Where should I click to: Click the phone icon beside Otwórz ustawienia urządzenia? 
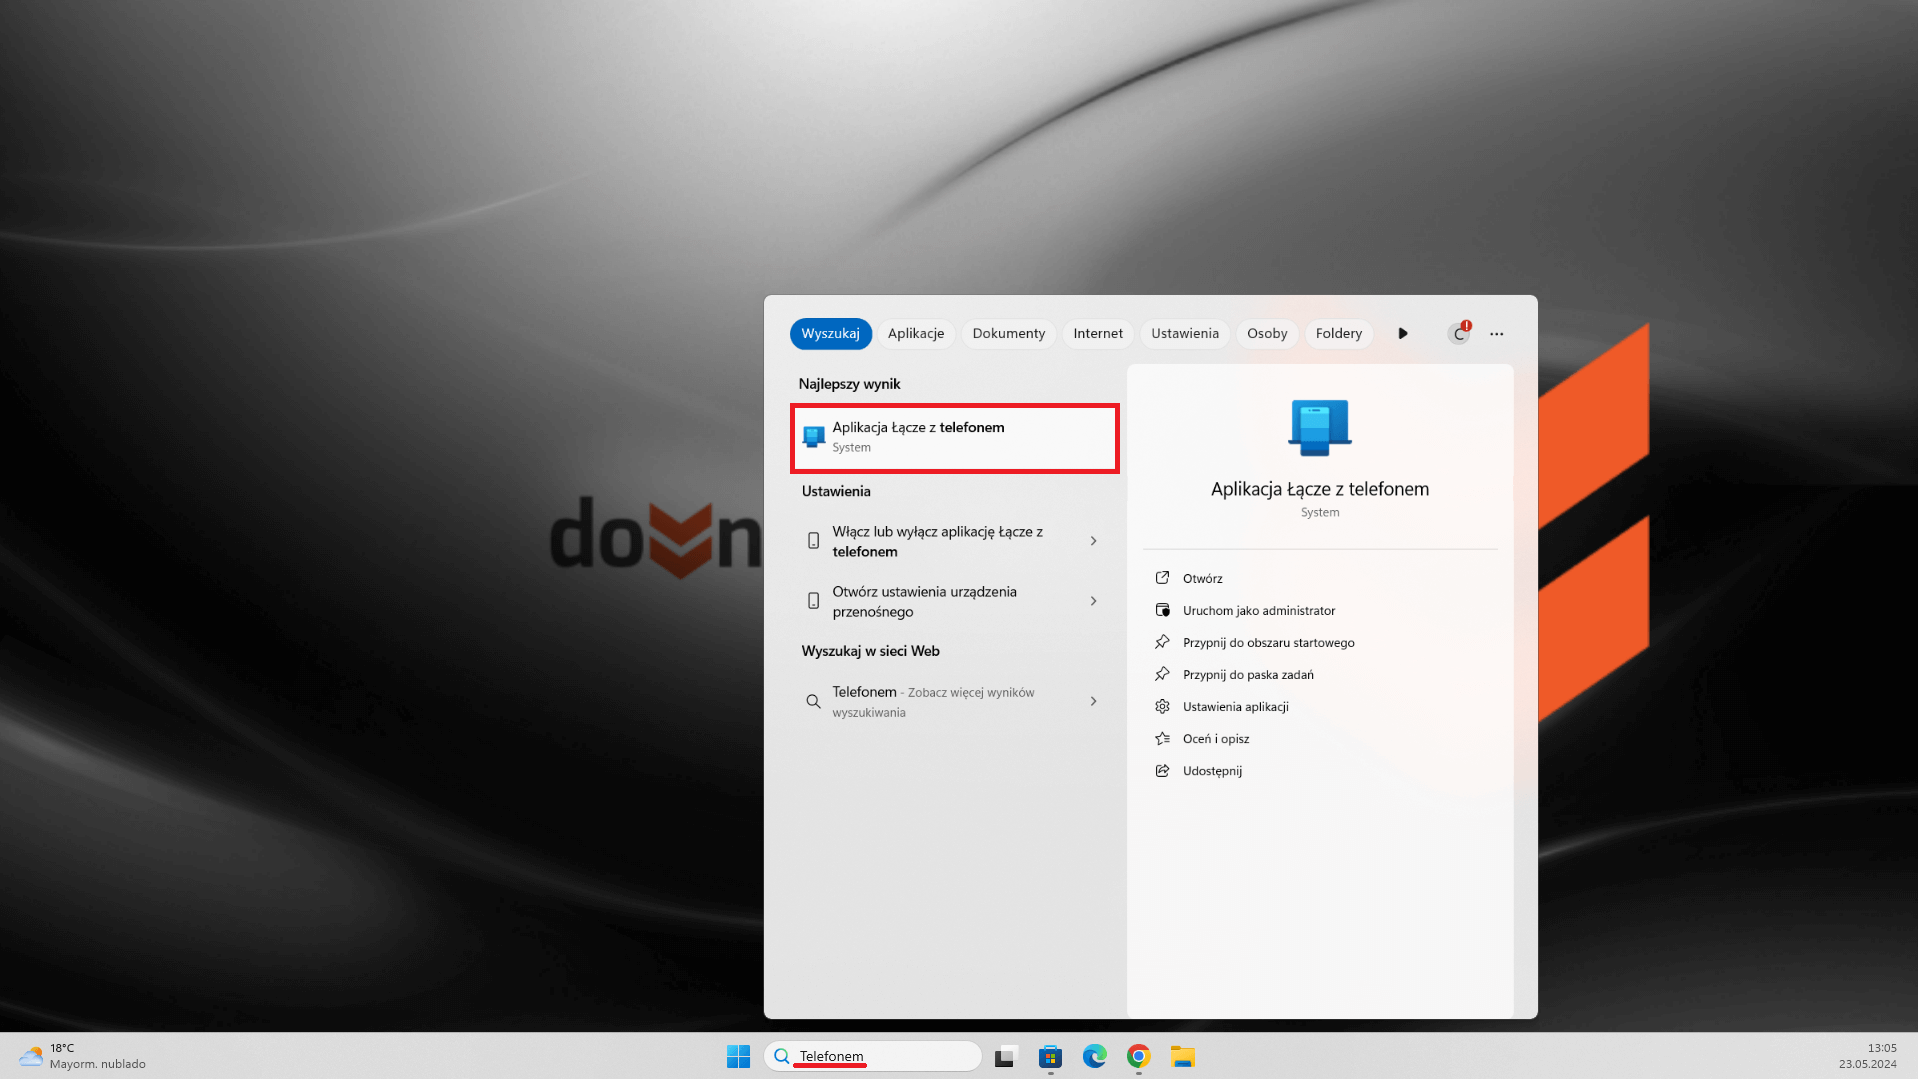pyautogui.click(x=813, y=601)
